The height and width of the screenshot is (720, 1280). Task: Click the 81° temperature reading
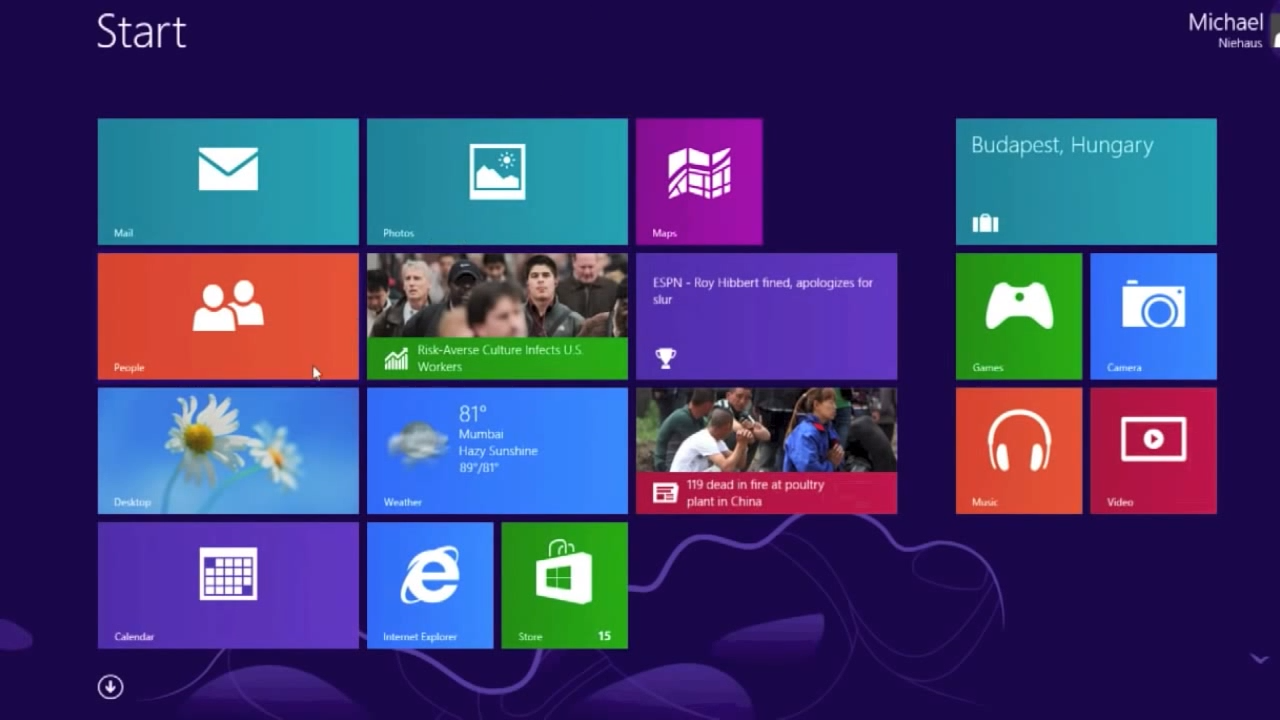(472, 414)
